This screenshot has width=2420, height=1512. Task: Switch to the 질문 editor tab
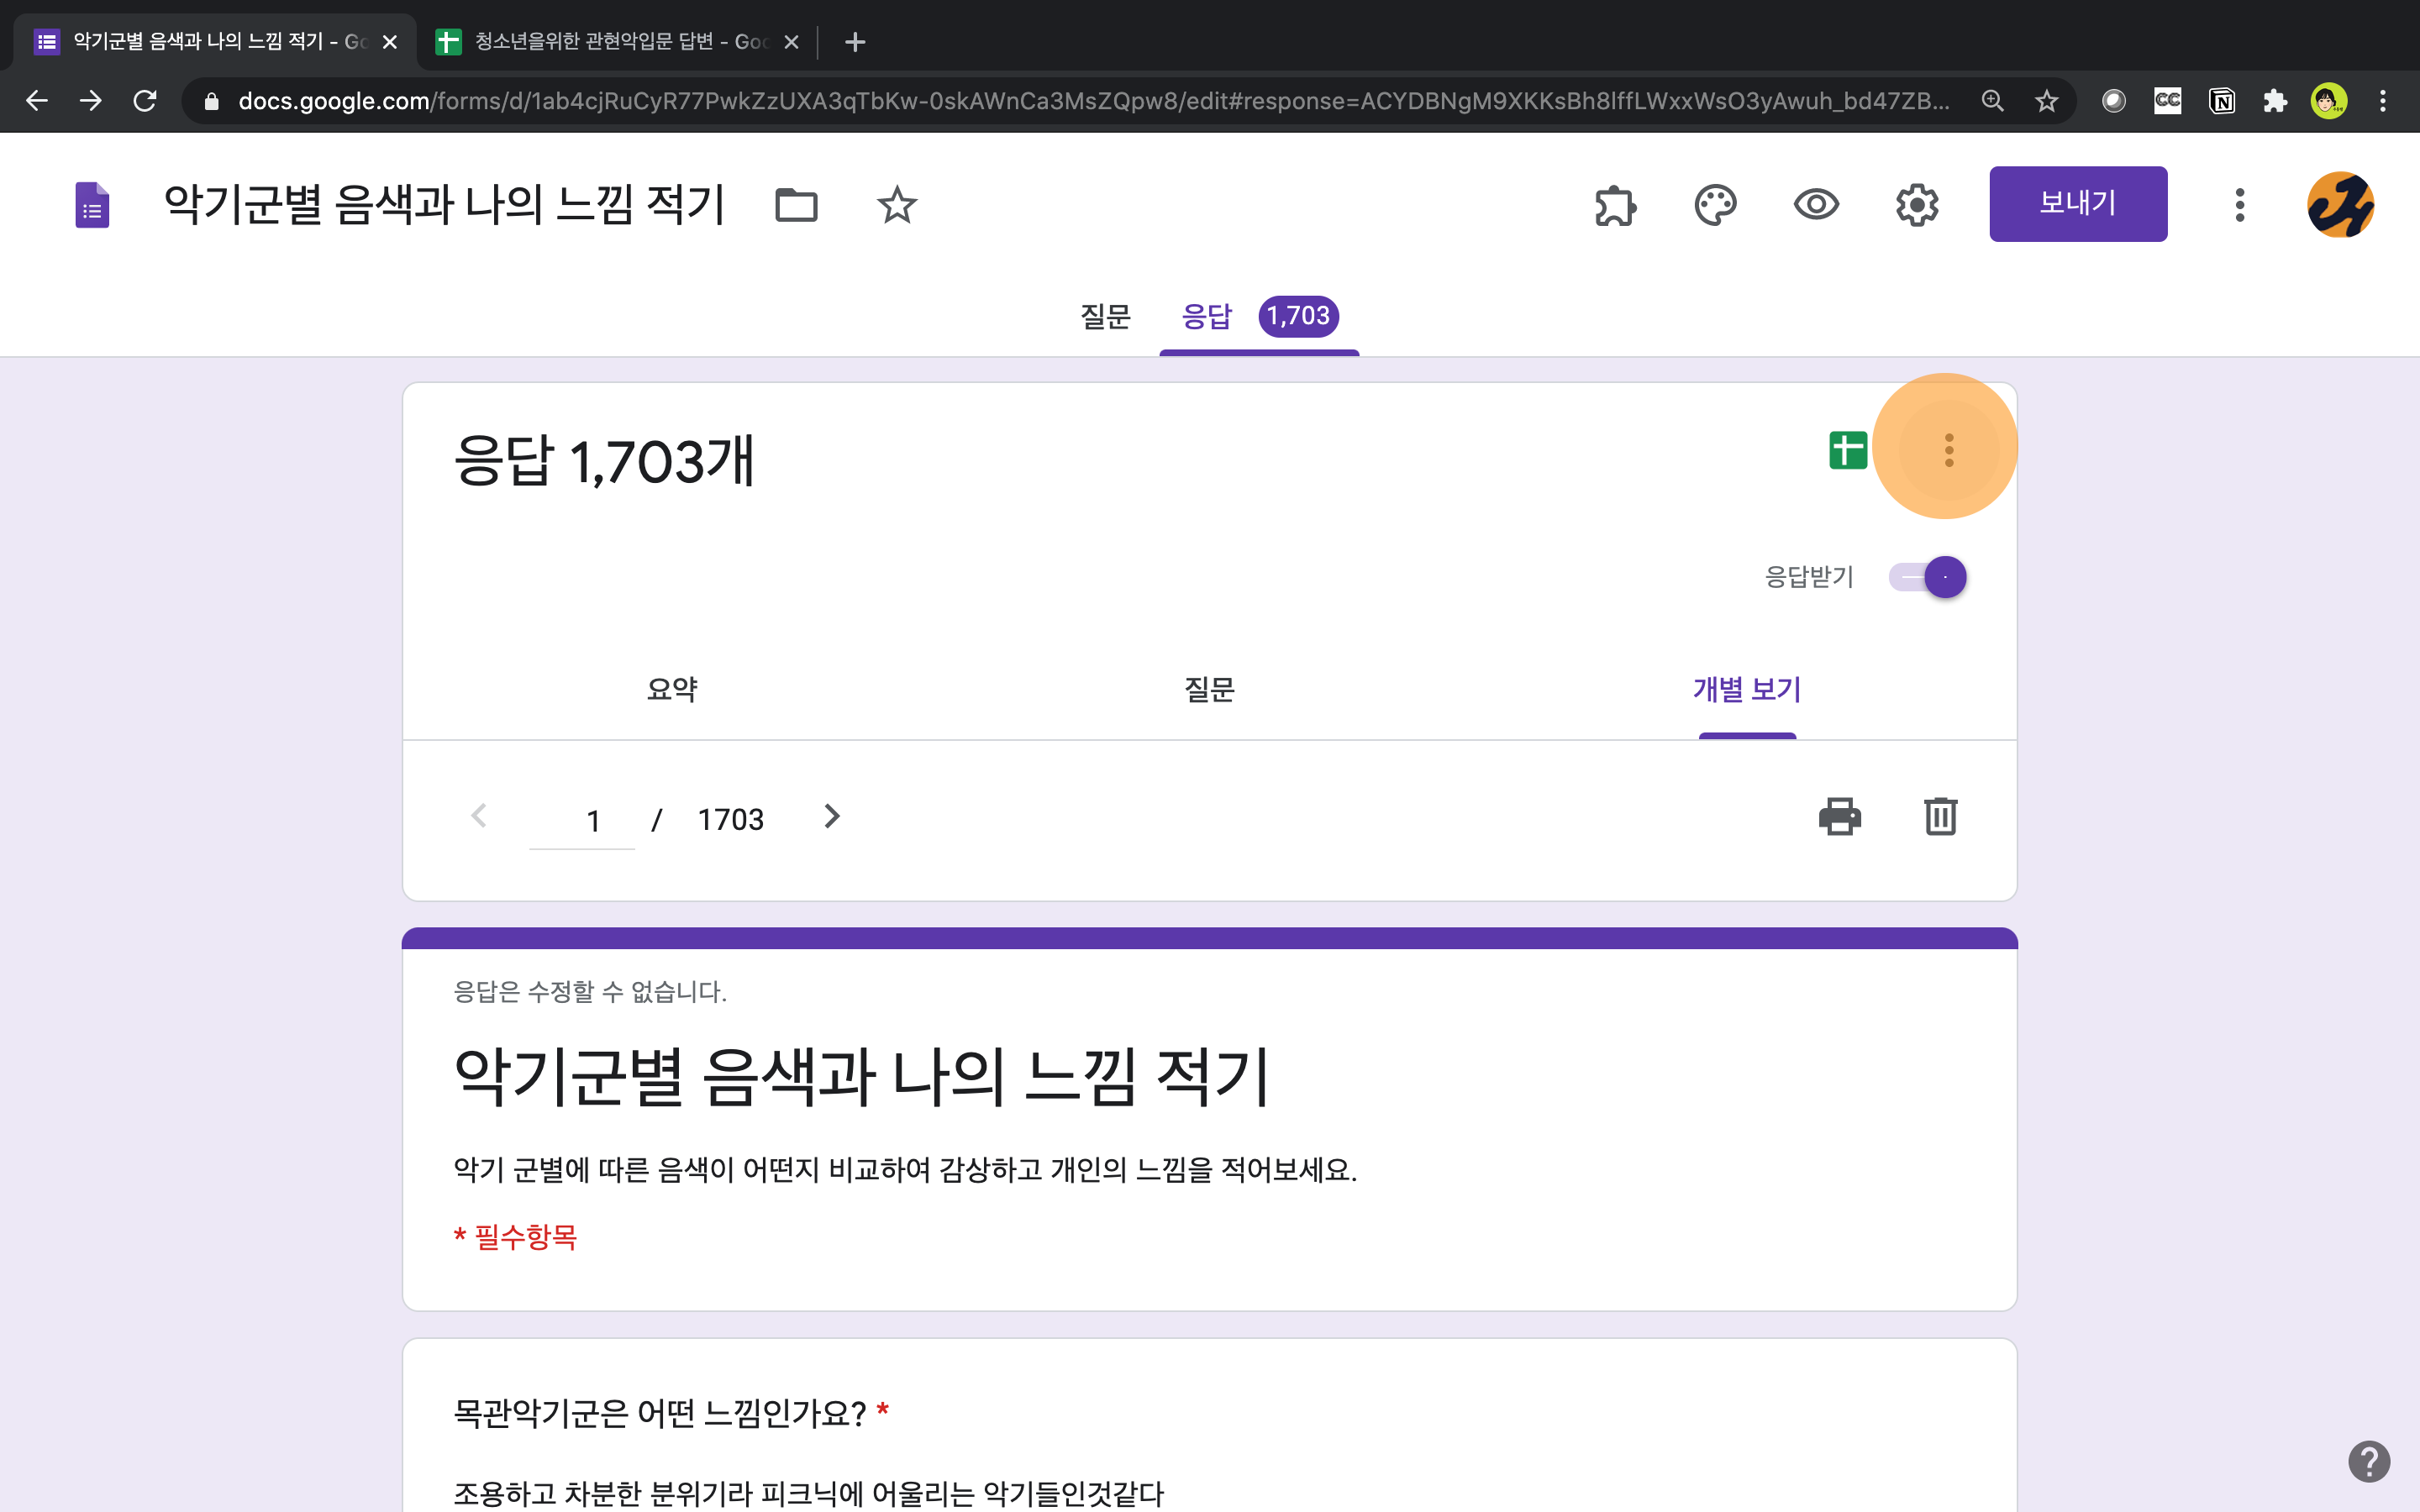tap(1105, 317)
